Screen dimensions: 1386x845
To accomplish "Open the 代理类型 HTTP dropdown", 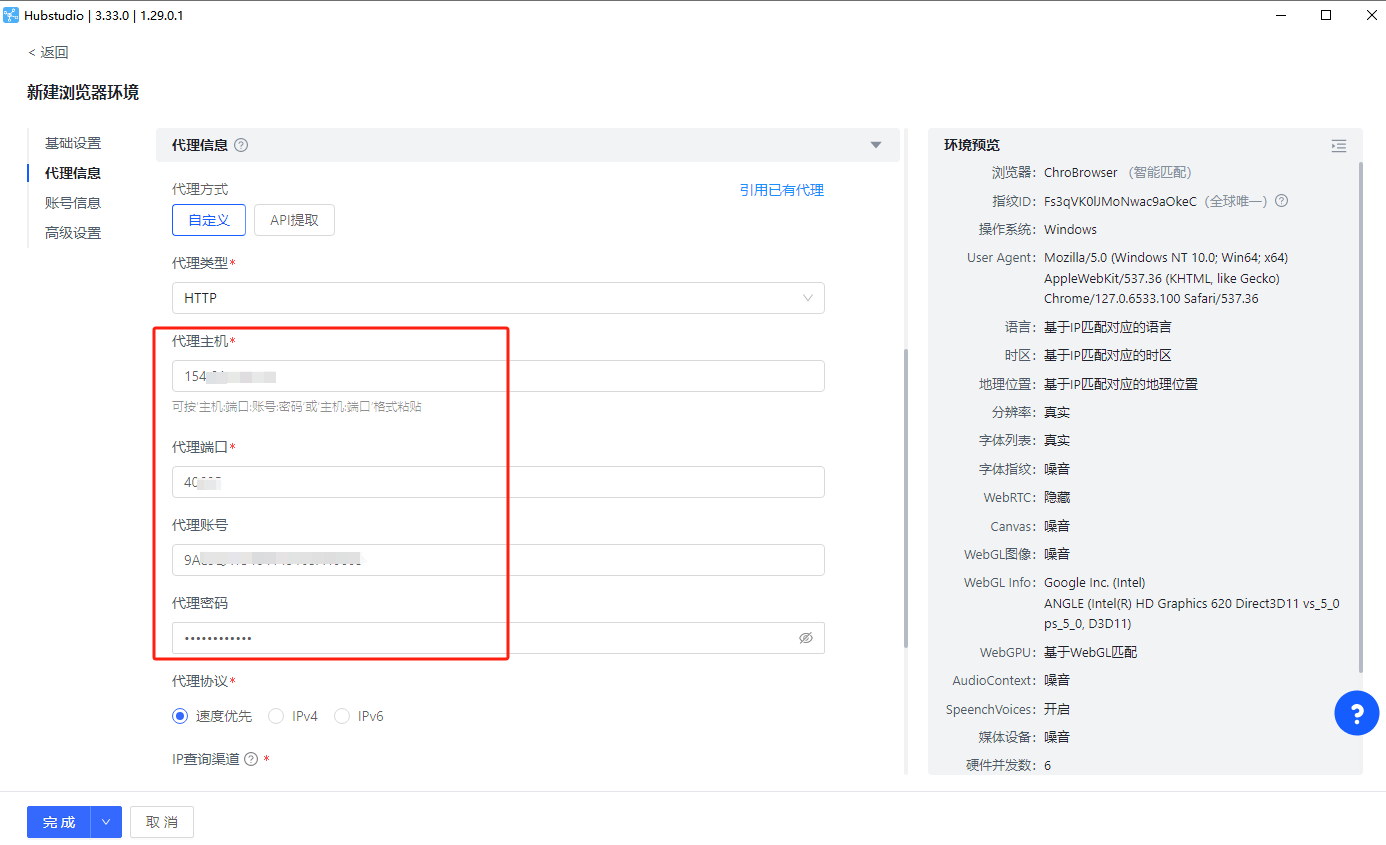I will 498,298.
